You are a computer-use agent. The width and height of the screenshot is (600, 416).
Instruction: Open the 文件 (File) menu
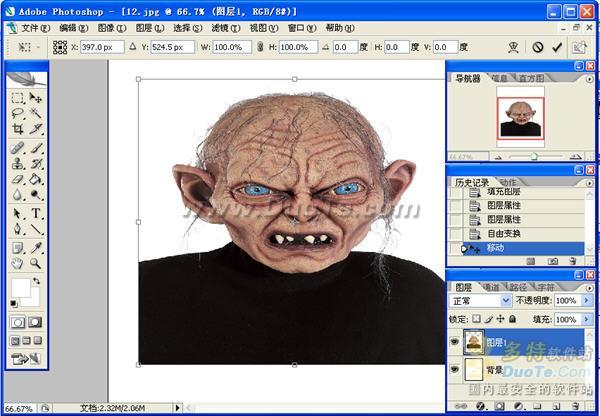[x=35, y=28]
